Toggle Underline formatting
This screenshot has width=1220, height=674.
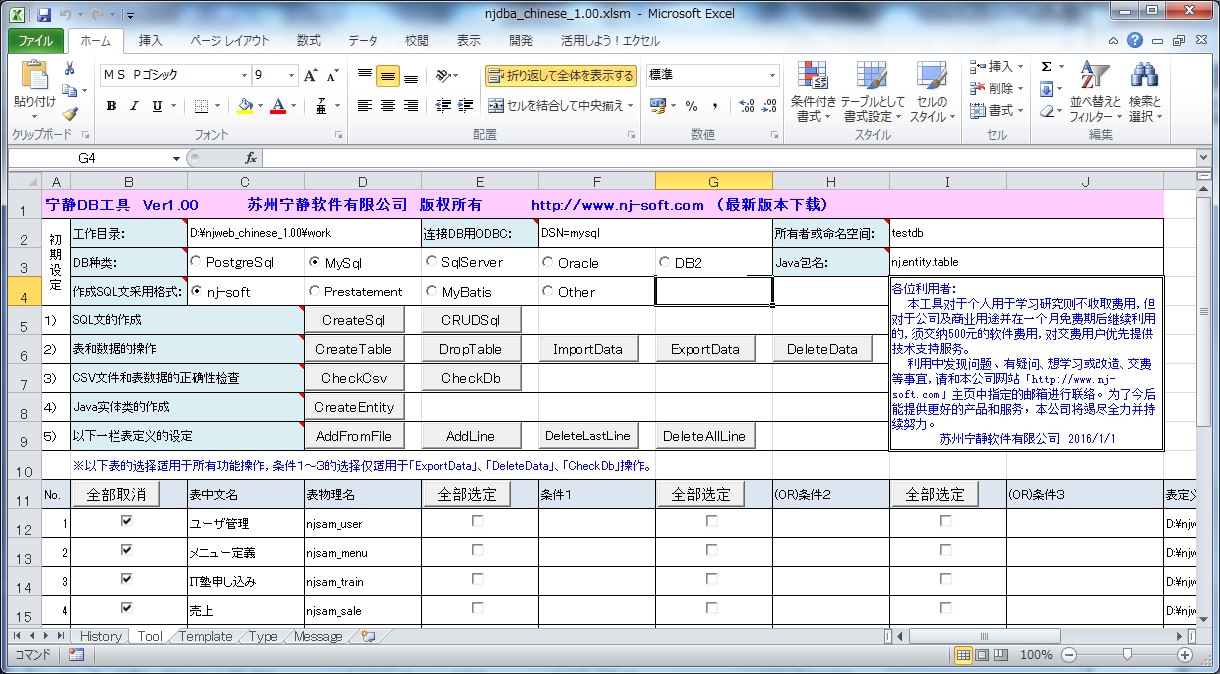click(157, 106)
